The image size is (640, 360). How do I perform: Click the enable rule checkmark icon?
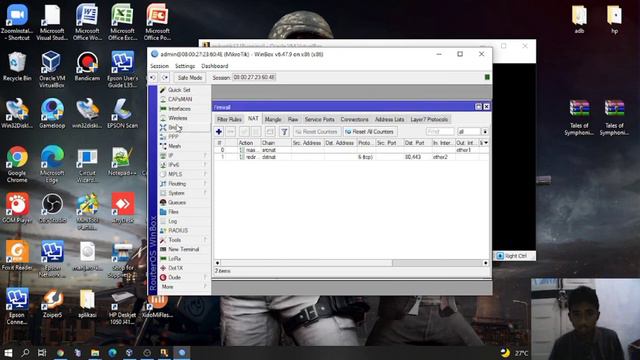pos(244,132)
